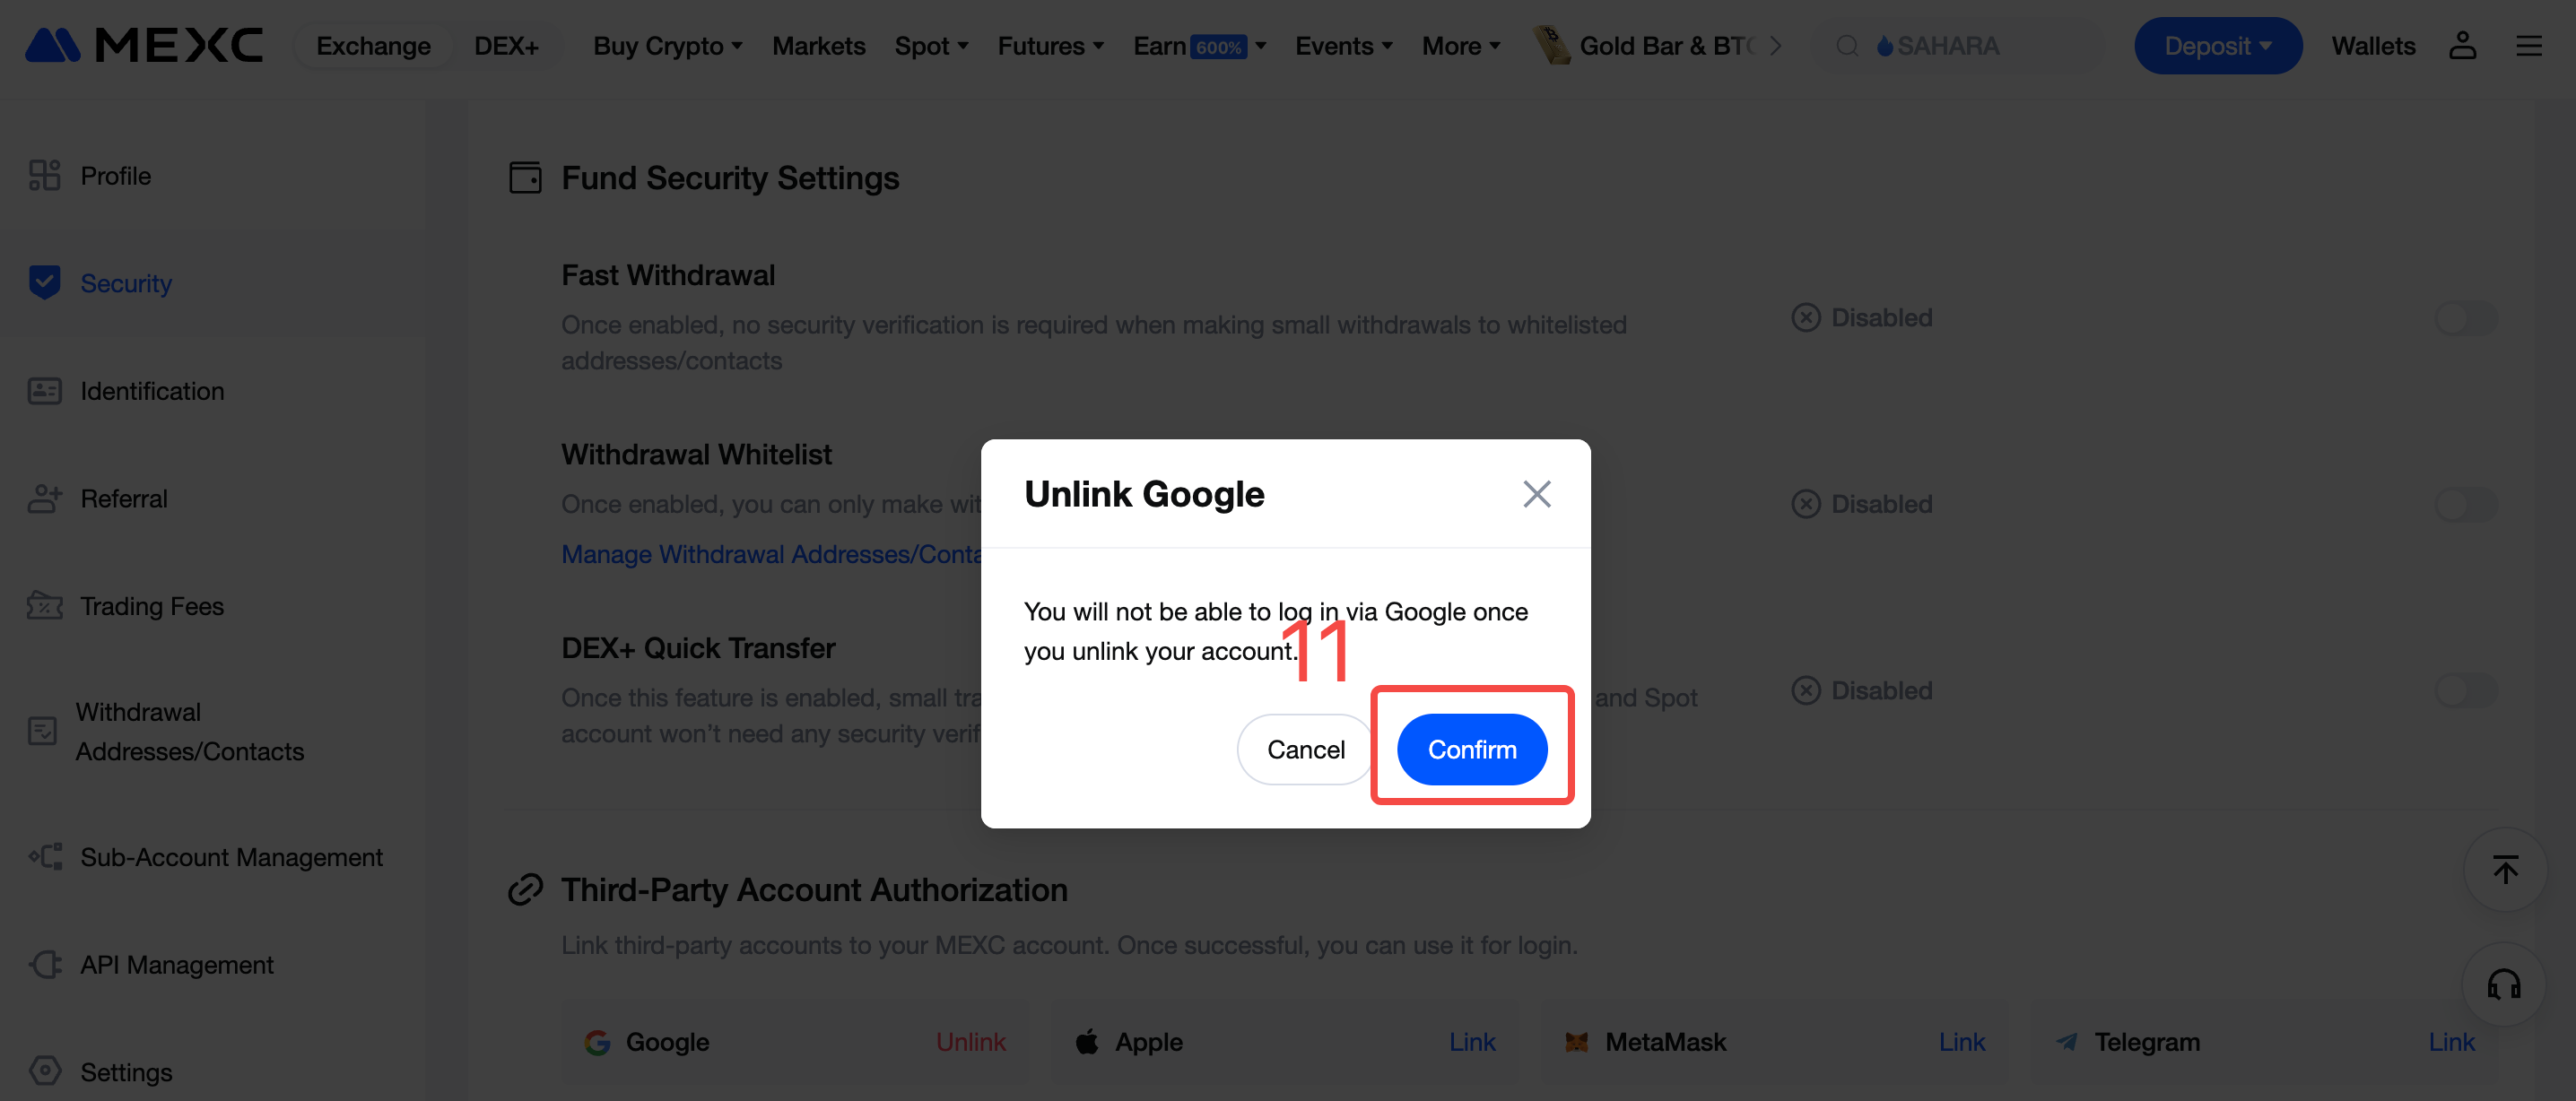Expand the Futures menu dropdown
Image resolution: width=2576 pixels, height=1101 pixels.
pos(1050,46)
